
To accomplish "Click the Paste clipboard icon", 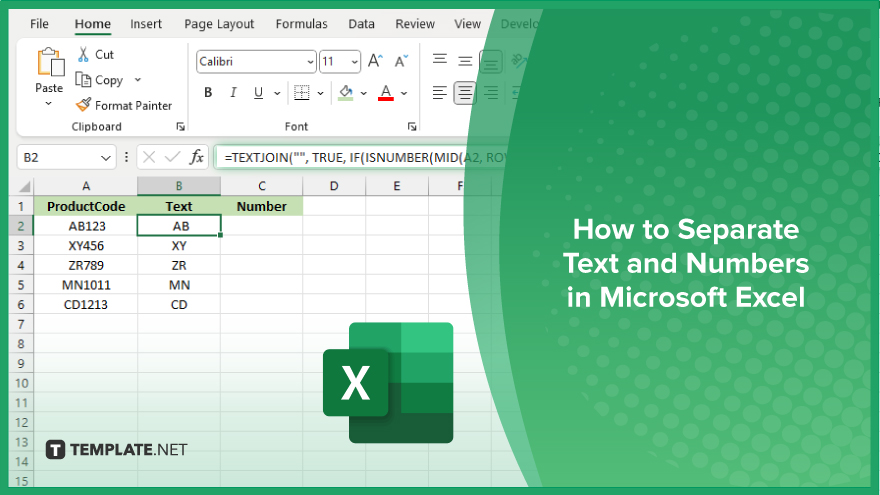I will coord(50,62).
